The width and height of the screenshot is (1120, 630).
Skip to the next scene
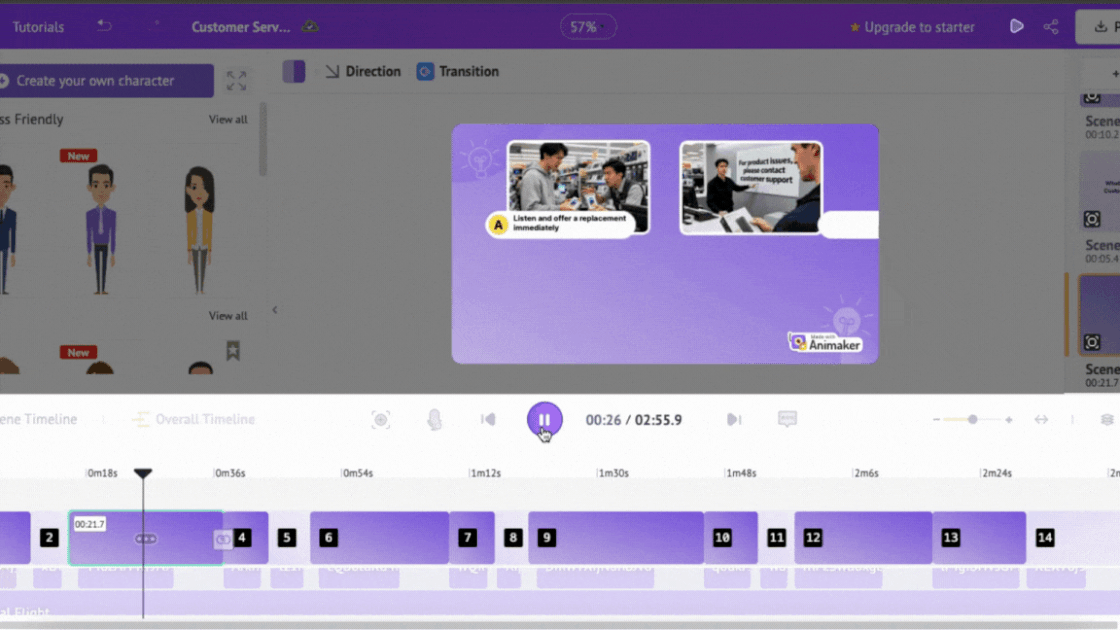734,420
